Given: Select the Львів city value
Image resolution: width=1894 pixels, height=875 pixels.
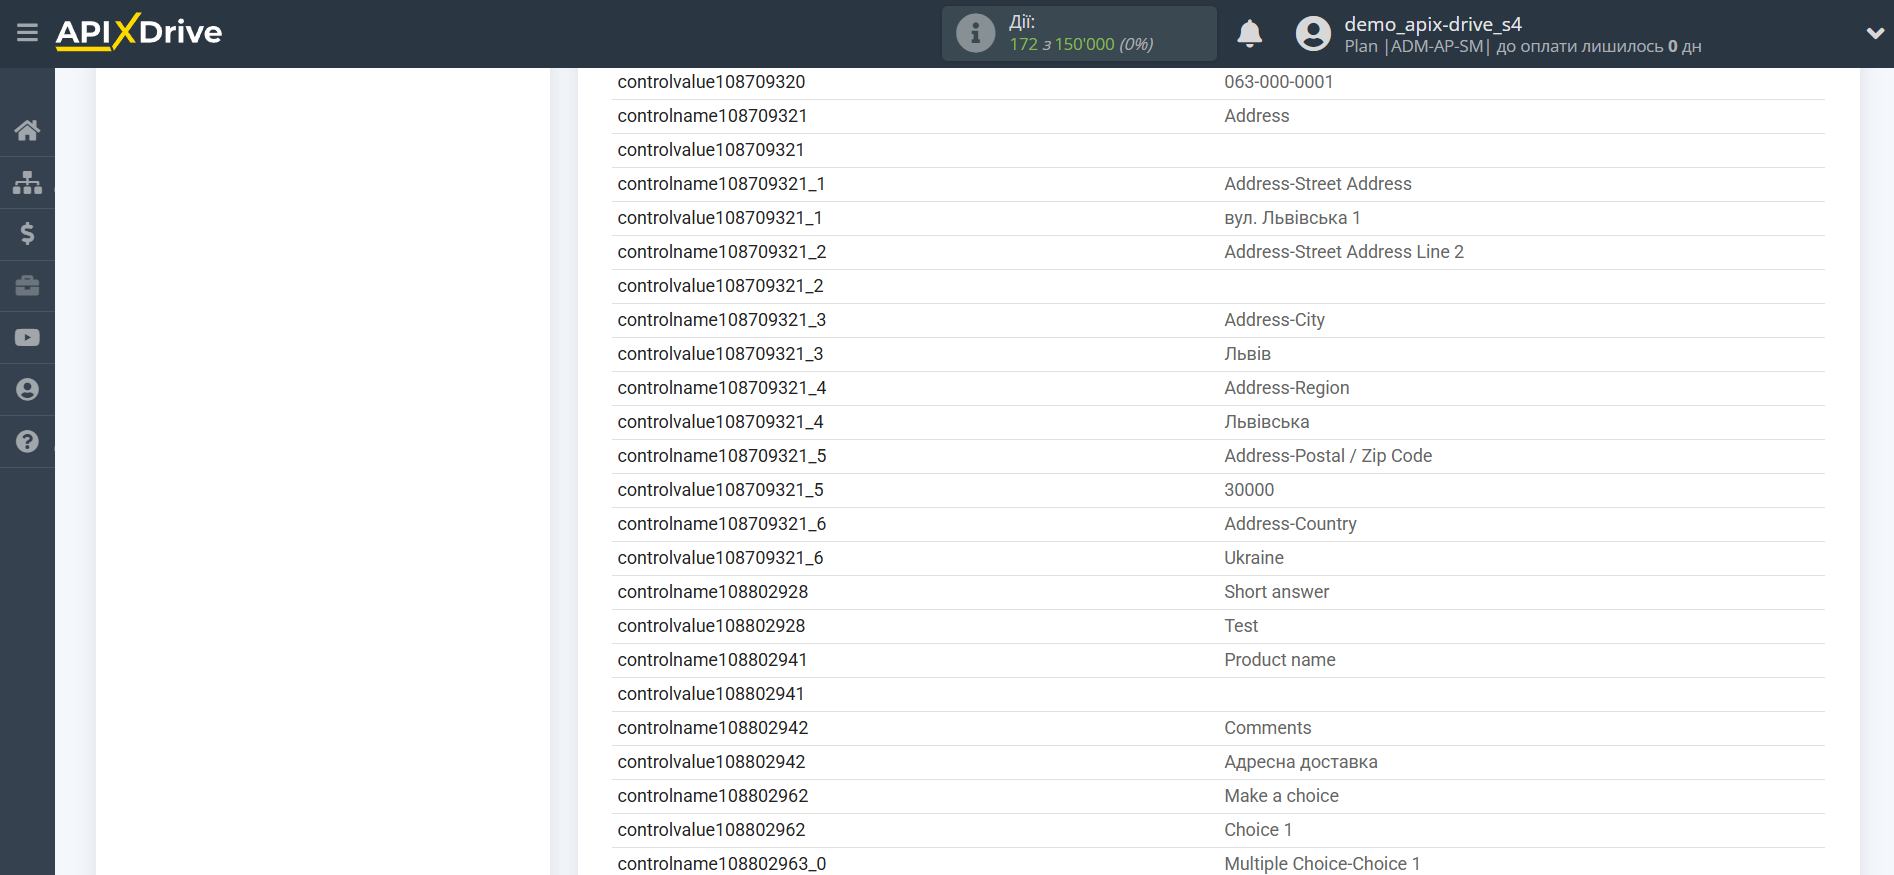Looking at the screenshot, I should [x=1247, y=354].
